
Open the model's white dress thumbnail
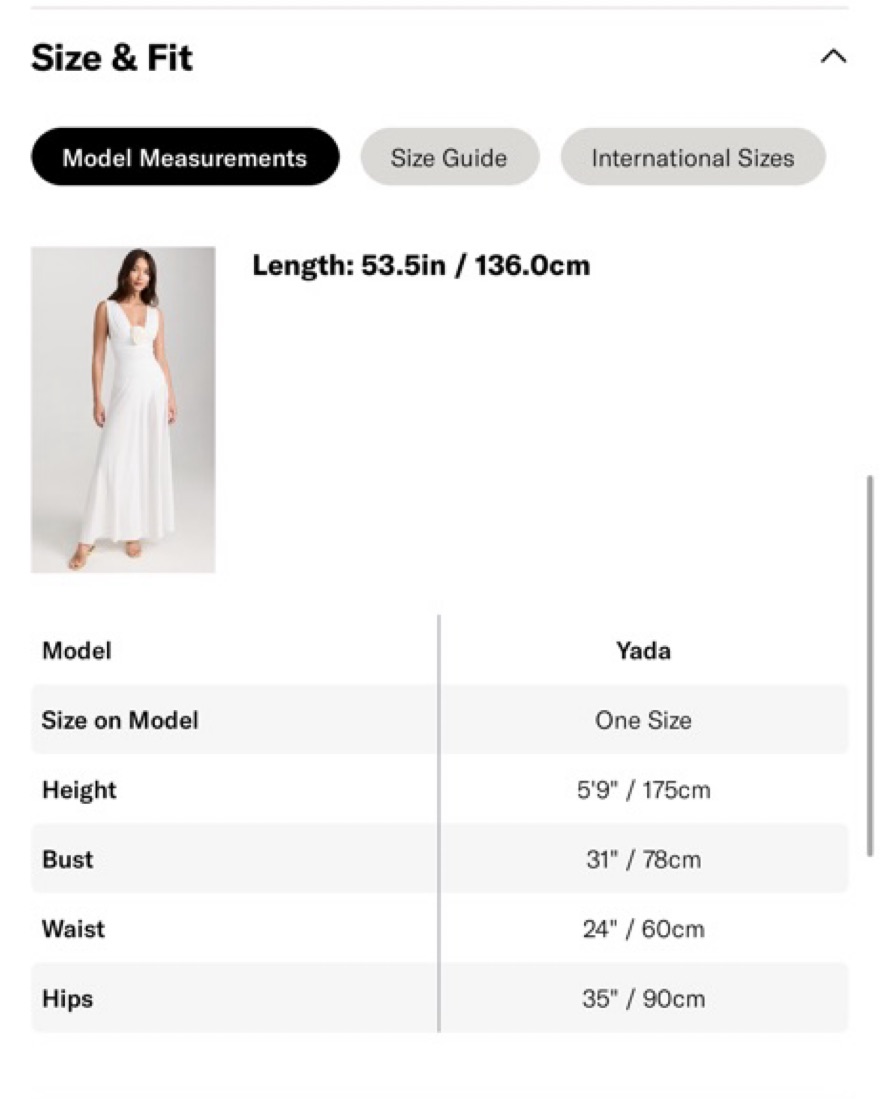coord(123,409)
